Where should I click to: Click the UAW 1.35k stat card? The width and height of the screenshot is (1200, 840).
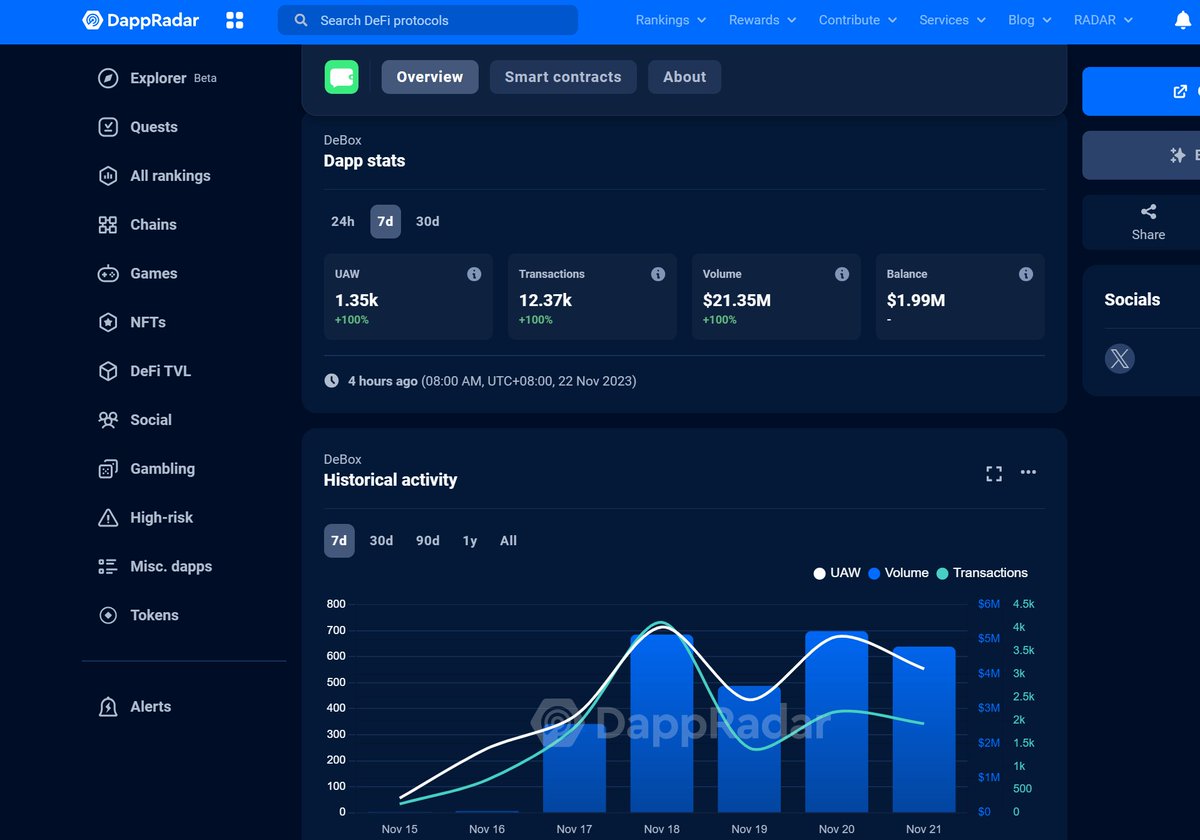point(408,297)
